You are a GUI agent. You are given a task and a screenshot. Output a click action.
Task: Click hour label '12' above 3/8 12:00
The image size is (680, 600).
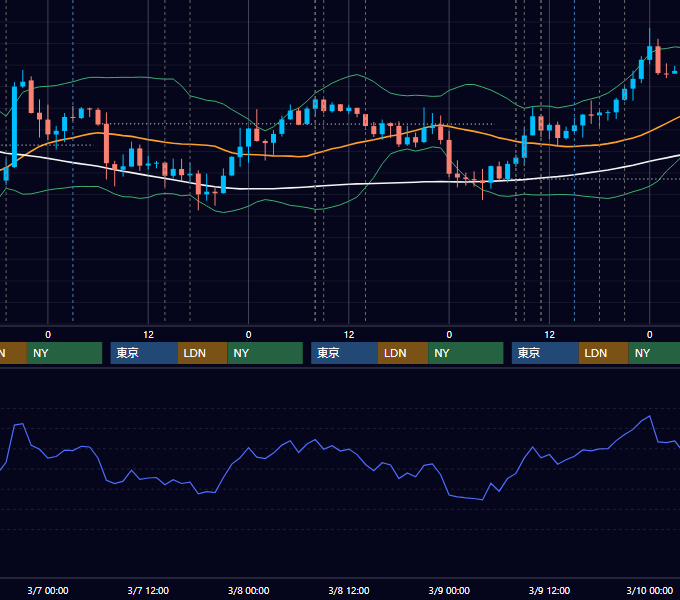[x=349, y=335]
